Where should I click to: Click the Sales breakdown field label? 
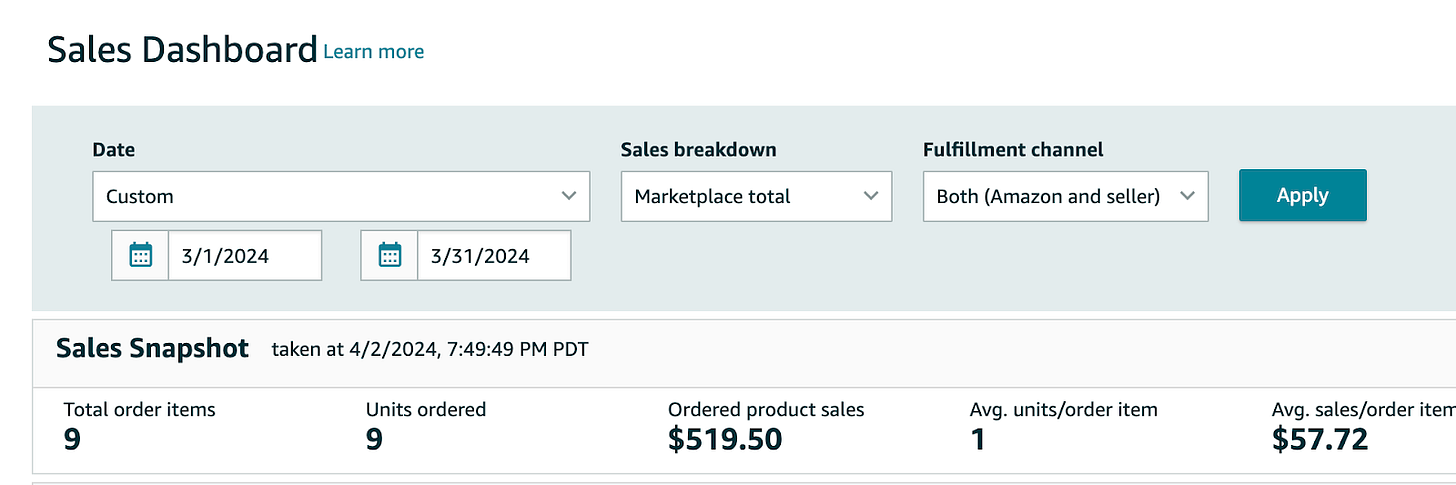click(699, 150)
